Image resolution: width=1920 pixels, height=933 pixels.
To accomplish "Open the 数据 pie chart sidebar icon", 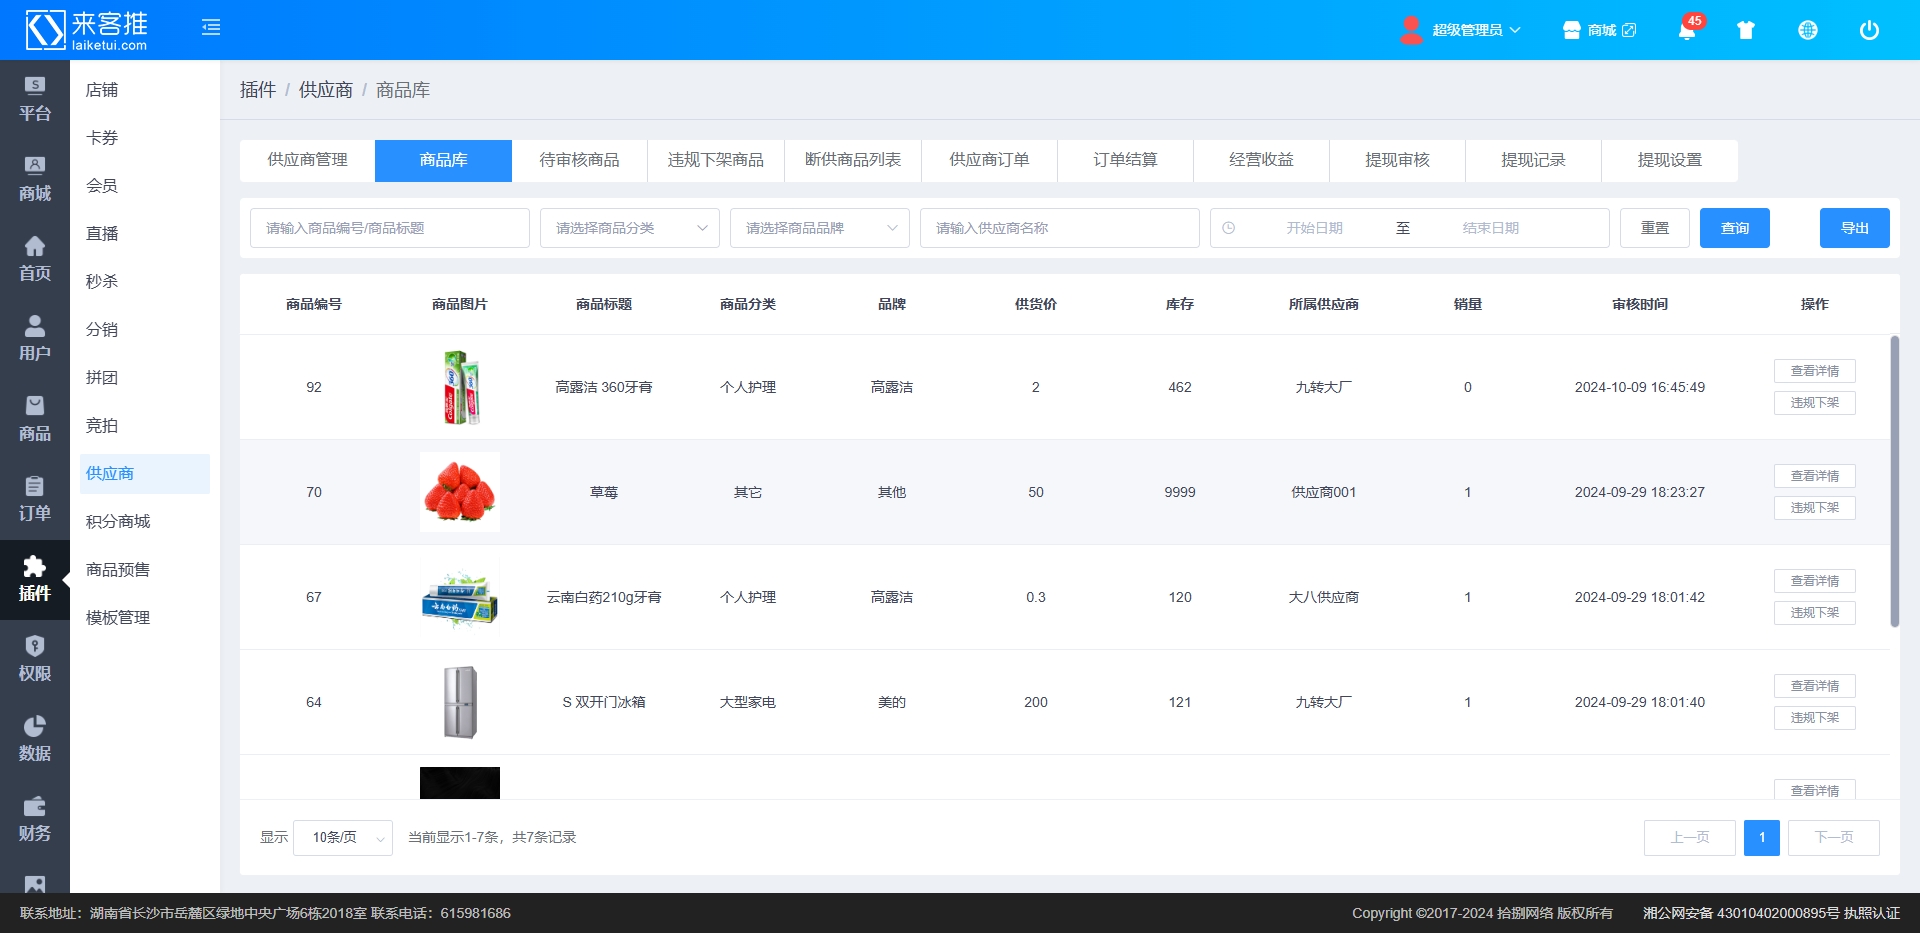I will [35, 739].
